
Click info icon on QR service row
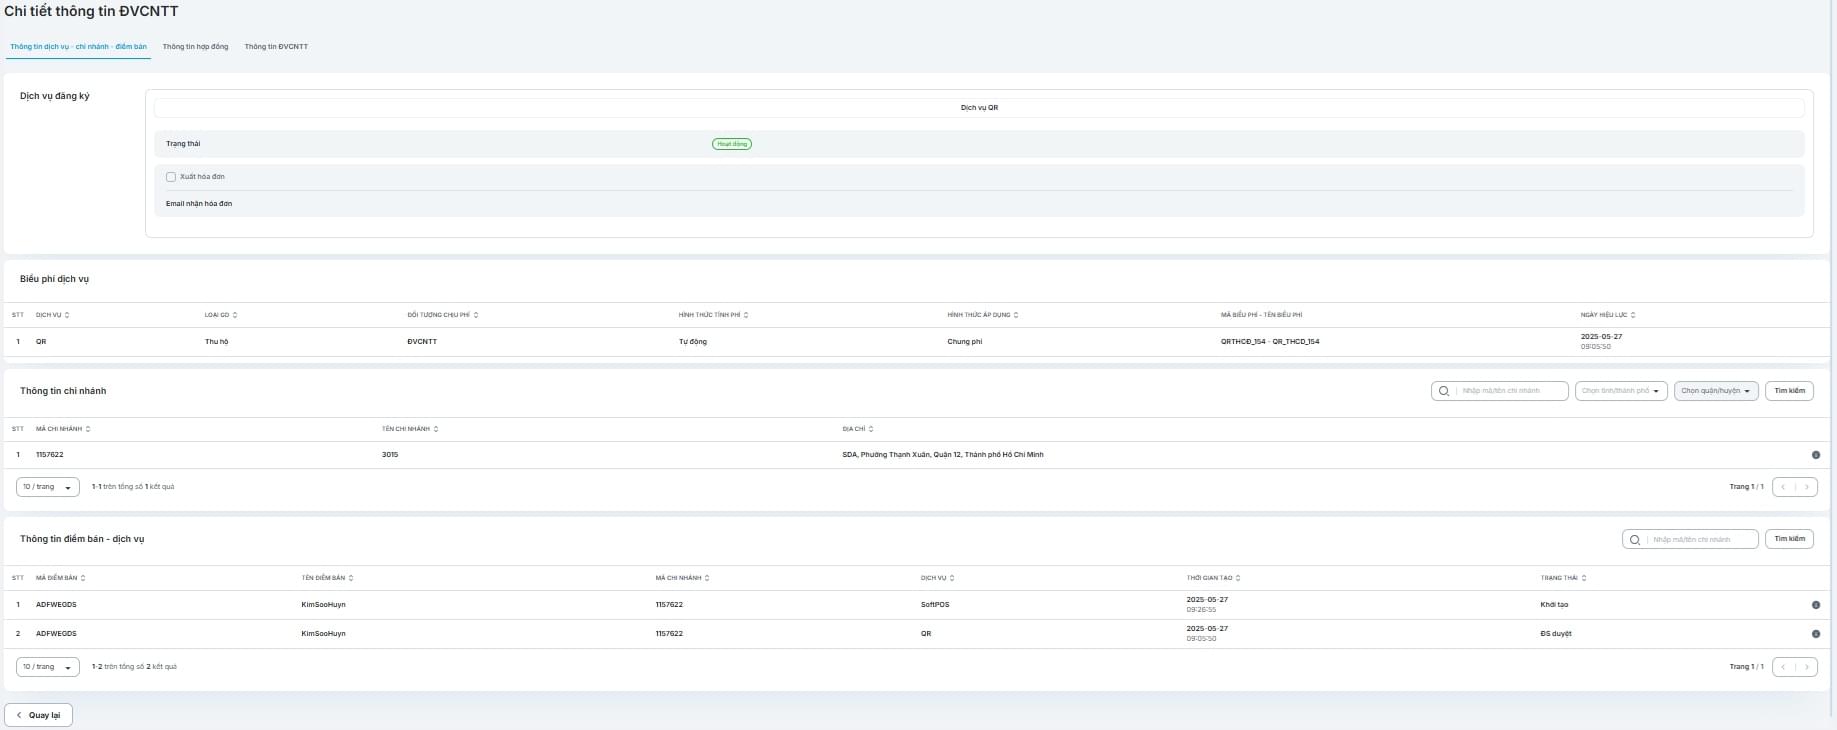(1815, 634)
